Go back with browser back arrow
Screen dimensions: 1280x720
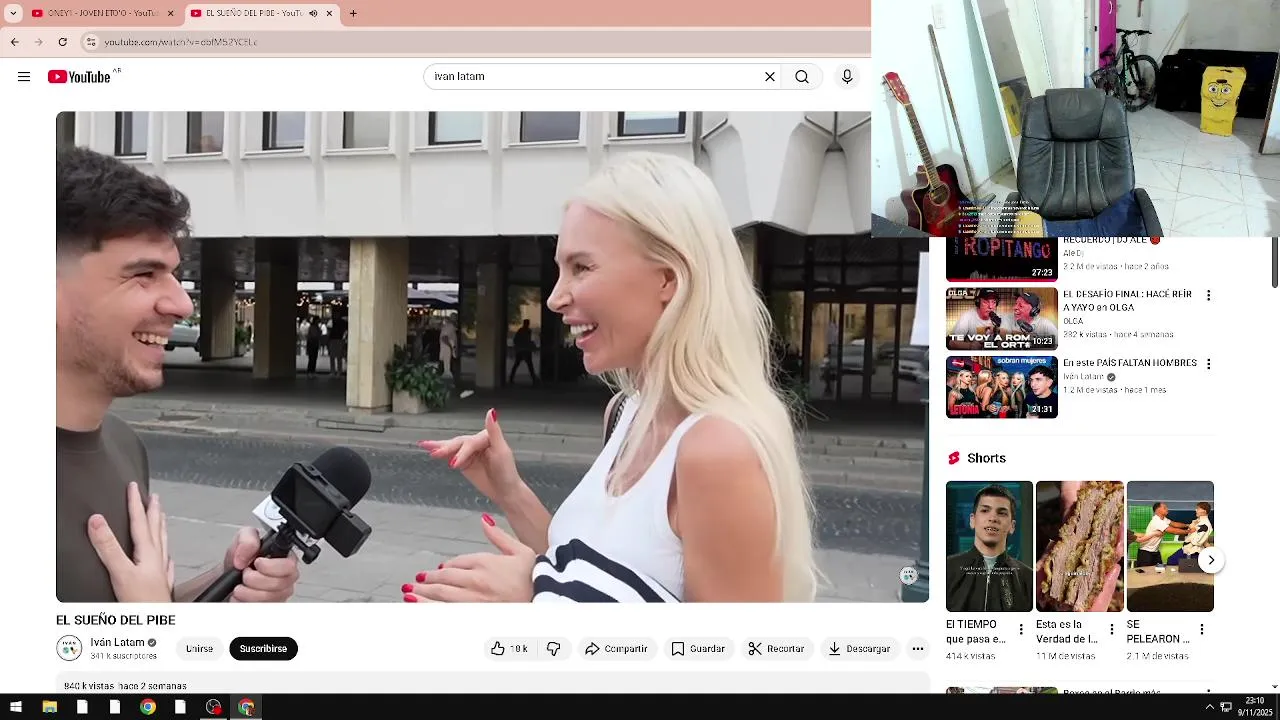point(14,42)
